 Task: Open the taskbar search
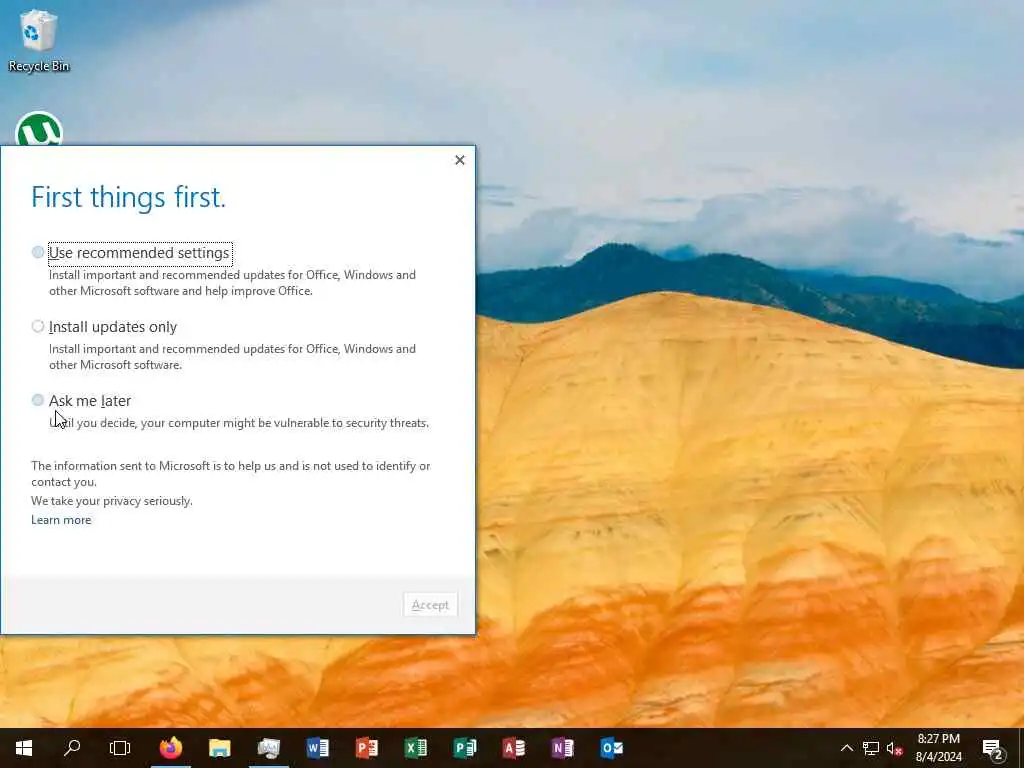tap(72, 748)
